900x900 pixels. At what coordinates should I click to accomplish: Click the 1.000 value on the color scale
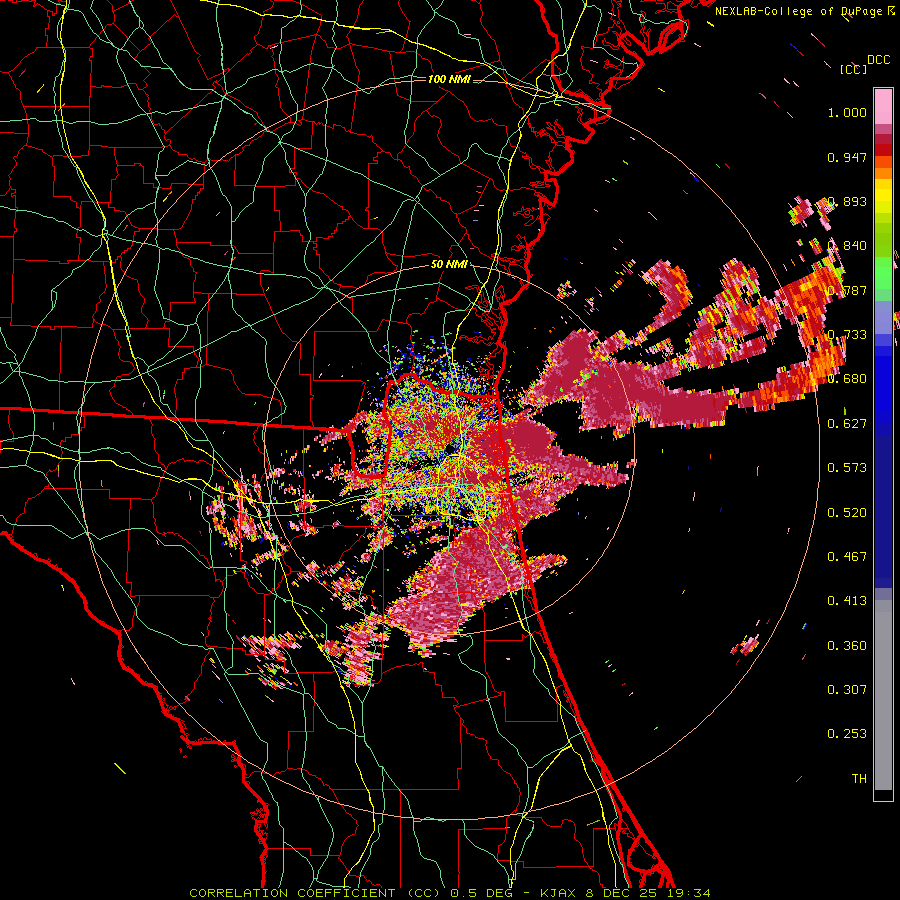847,112
